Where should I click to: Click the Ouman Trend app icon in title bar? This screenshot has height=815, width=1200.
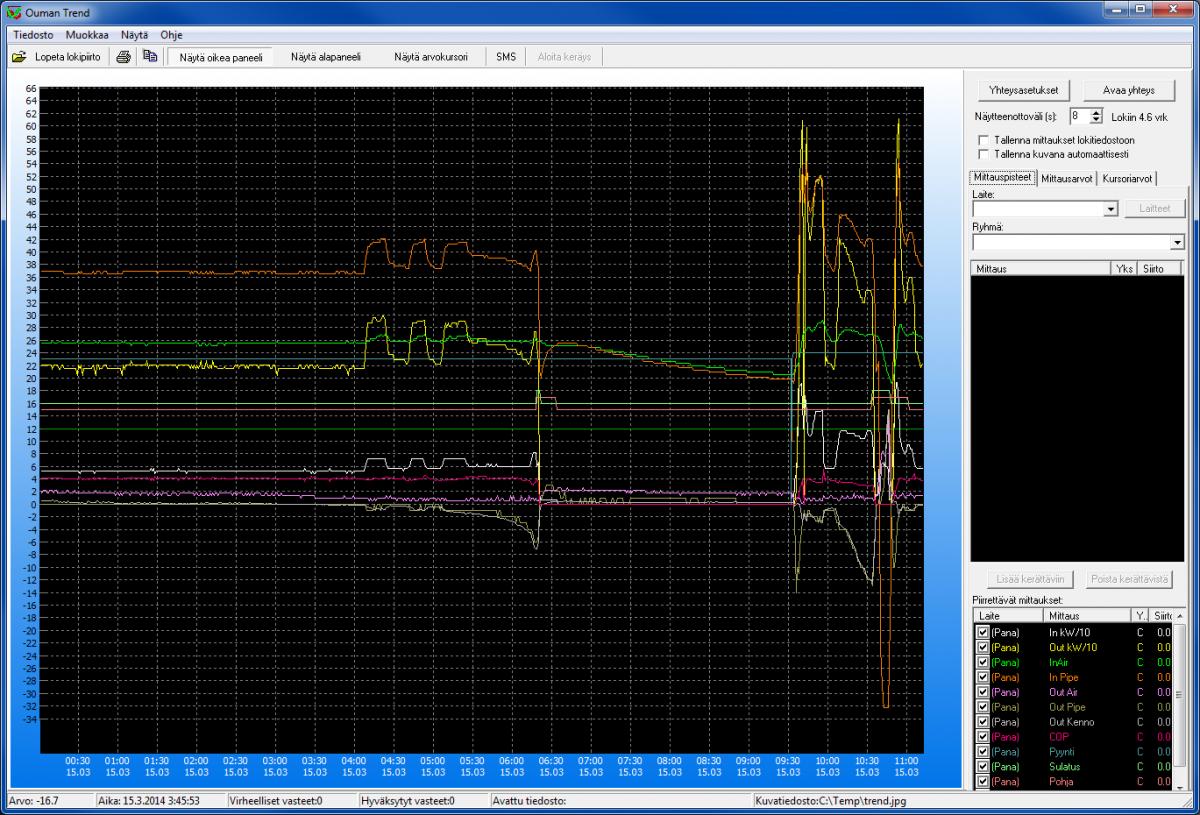(x=12, y=12)
